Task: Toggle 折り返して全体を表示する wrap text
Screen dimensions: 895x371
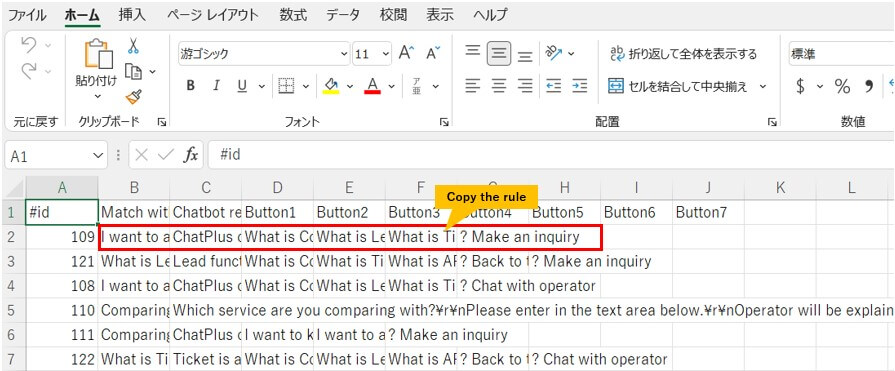Action: (x=683, y=54)
